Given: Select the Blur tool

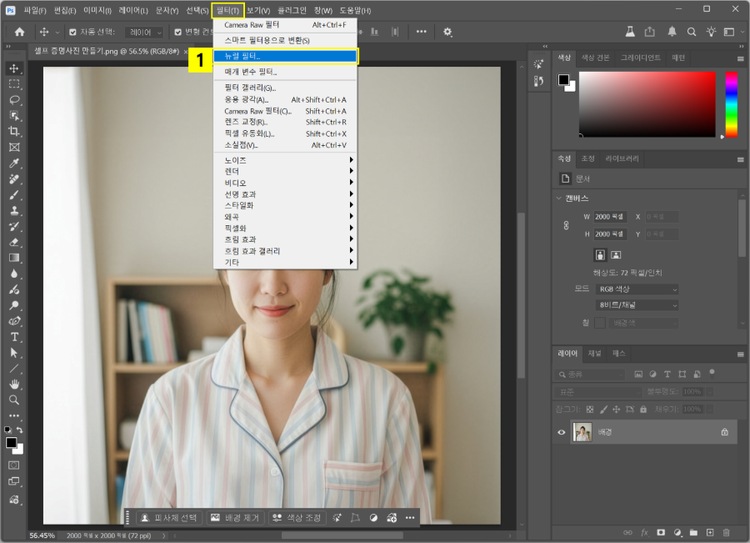Looking at the screenshot, I should point(14,274).
